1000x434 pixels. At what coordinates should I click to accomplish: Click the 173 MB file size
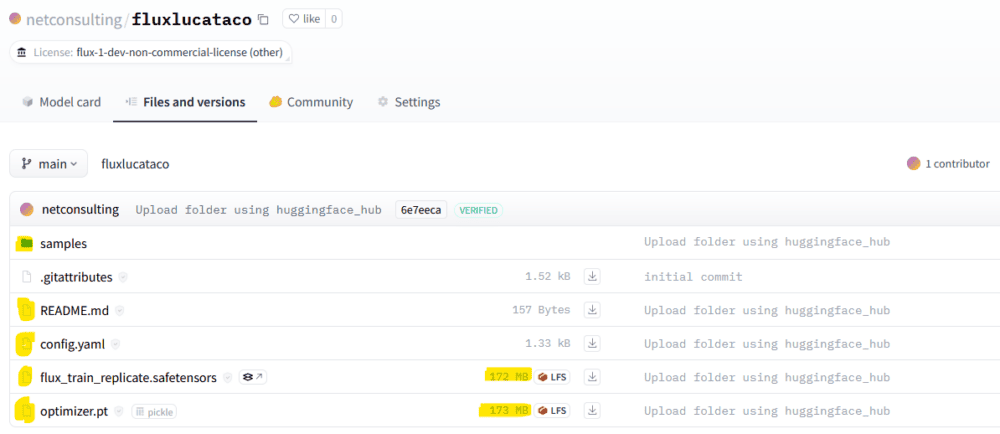(x=508, y=410)
